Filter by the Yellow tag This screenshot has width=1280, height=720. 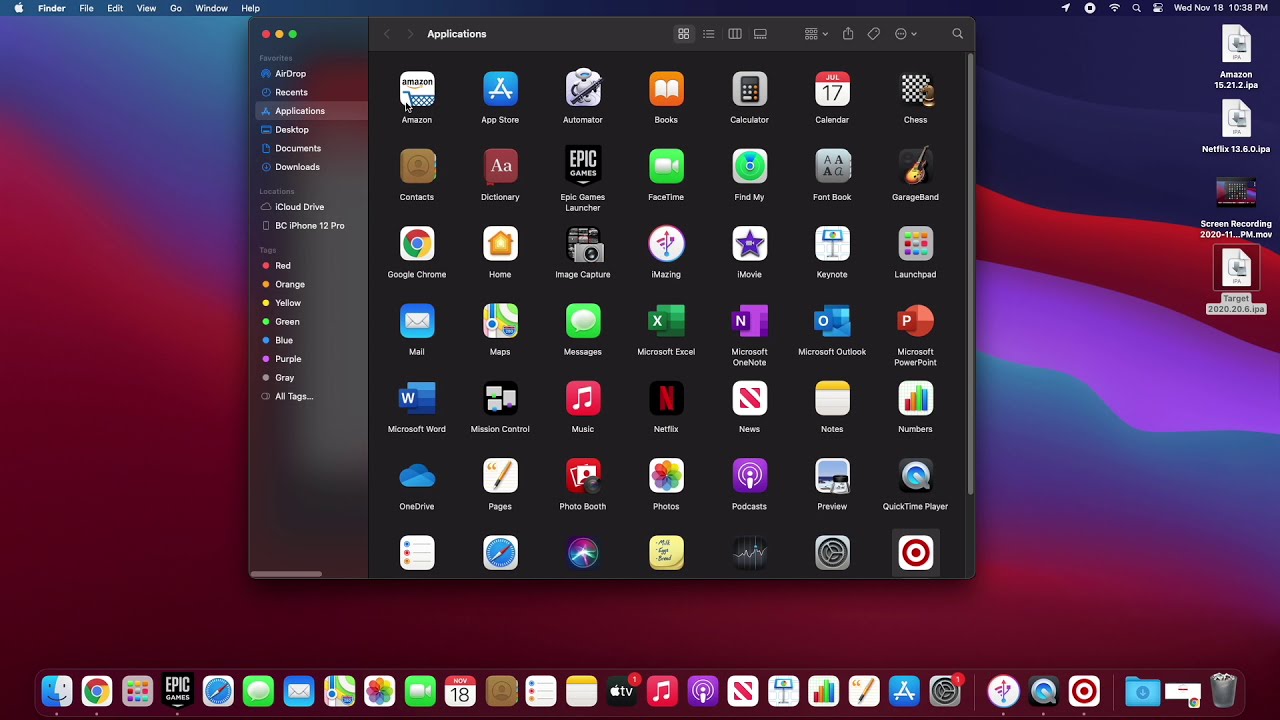312,303
